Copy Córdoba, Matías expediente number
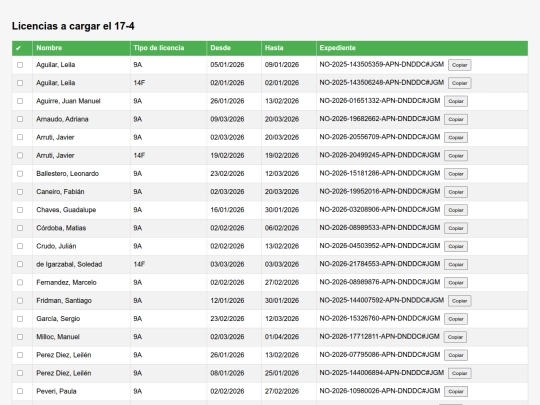 456,228
